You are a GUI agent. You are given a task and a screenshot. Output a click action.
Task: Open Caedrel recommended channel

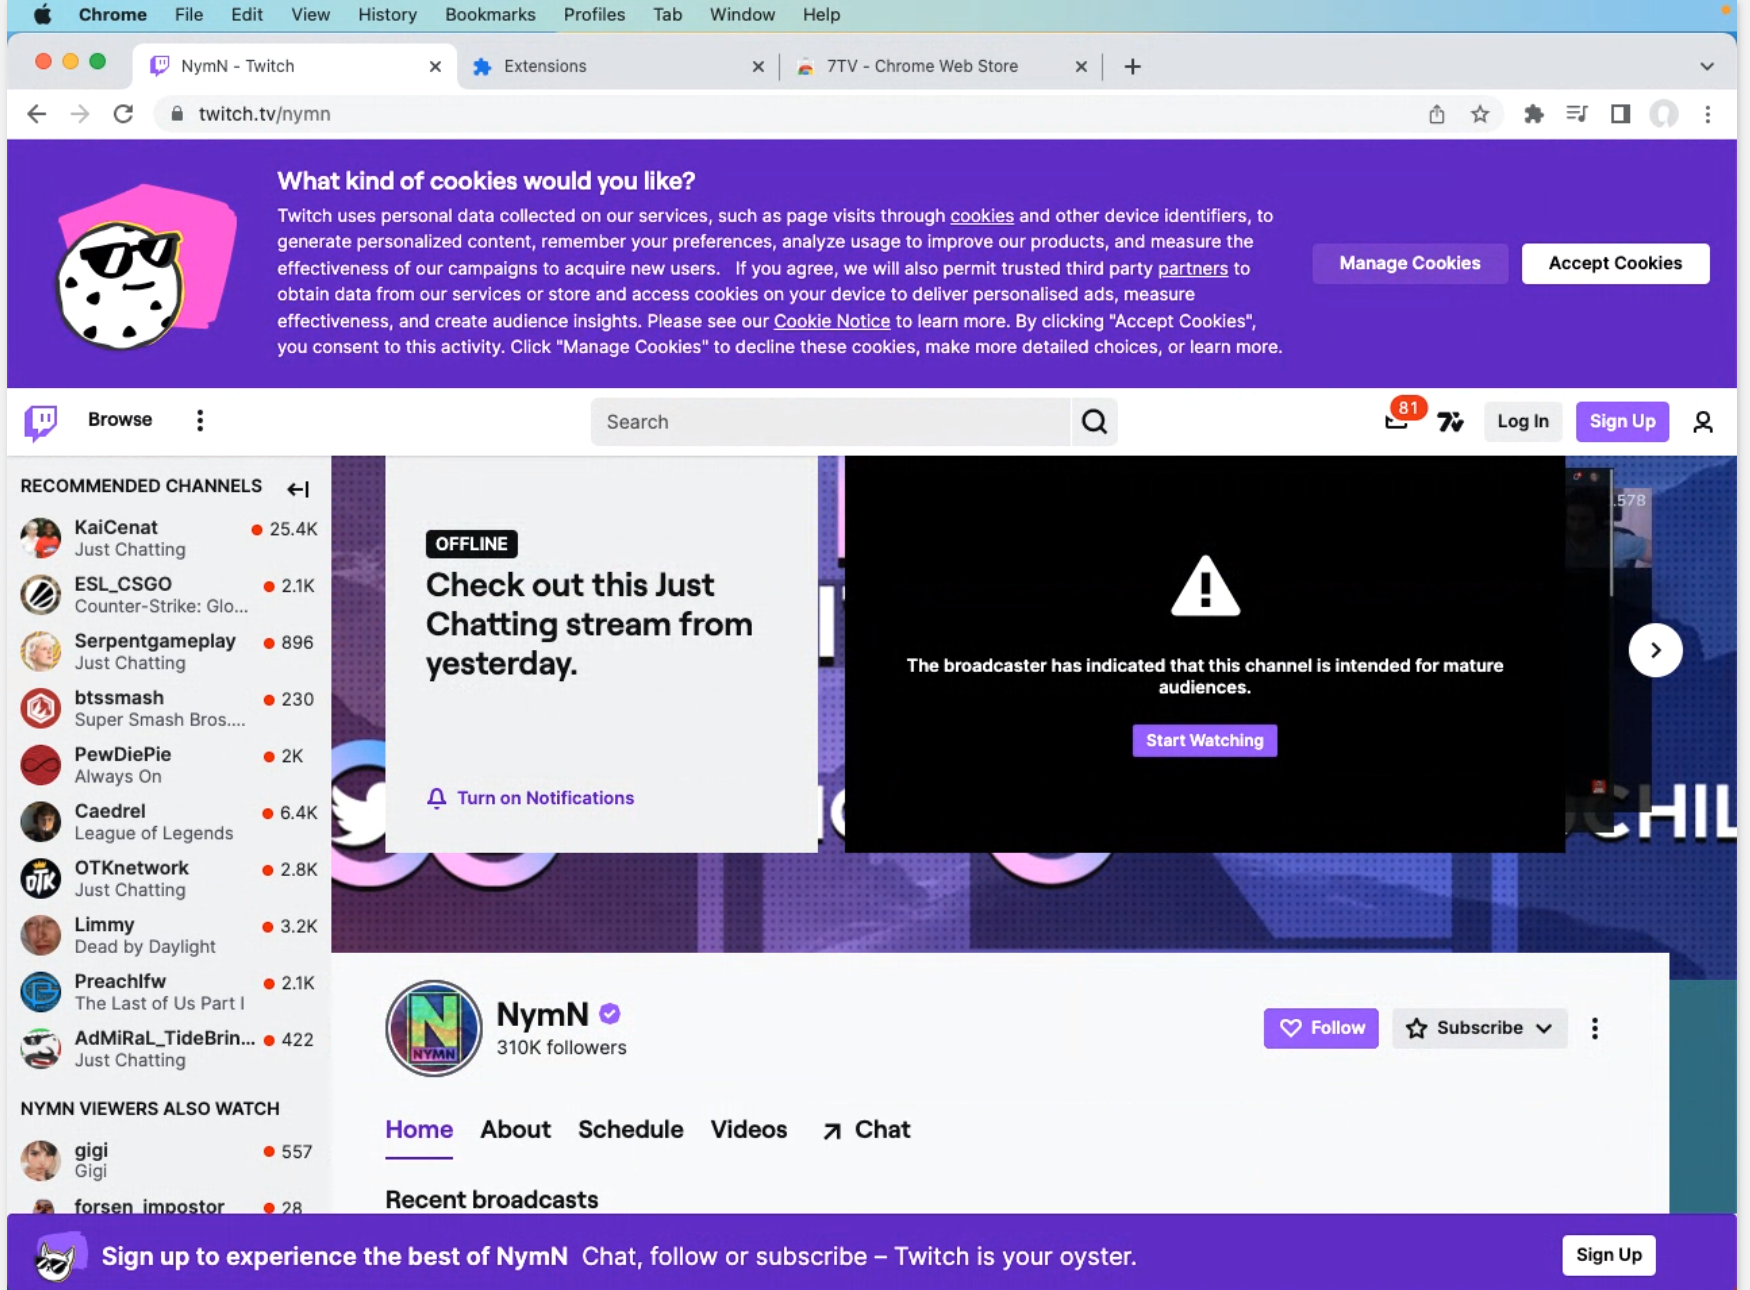(168, 822)
